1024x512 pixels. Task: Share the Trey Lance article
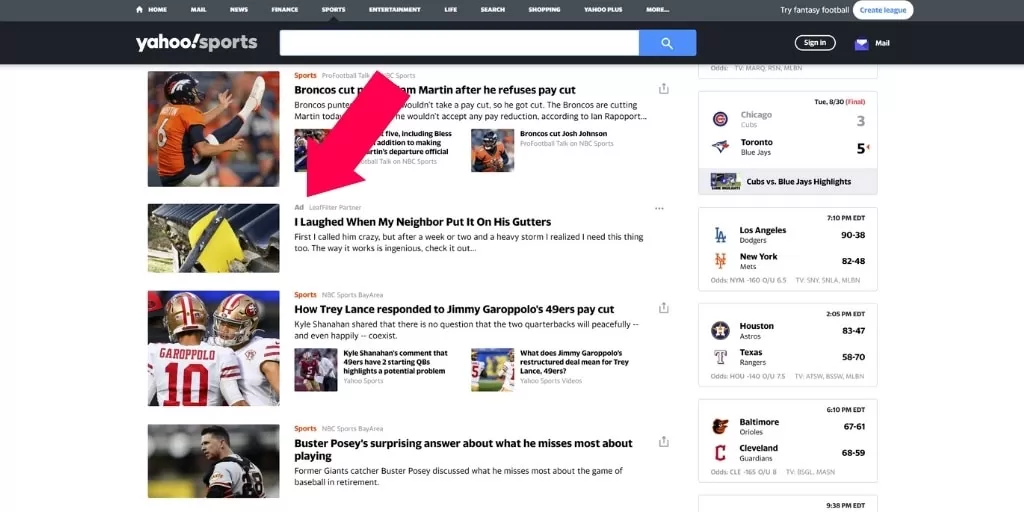pos(664,308)
